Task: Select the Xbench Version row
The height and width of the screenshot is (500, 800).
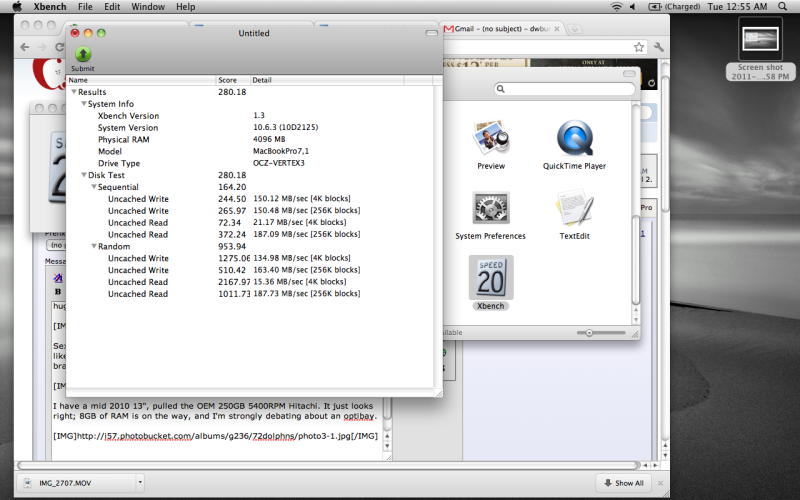Action: point(250,116)
